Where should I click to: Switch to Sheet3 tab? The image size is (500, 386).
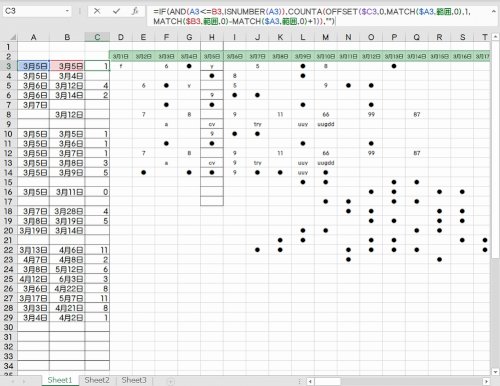[134, 380]
